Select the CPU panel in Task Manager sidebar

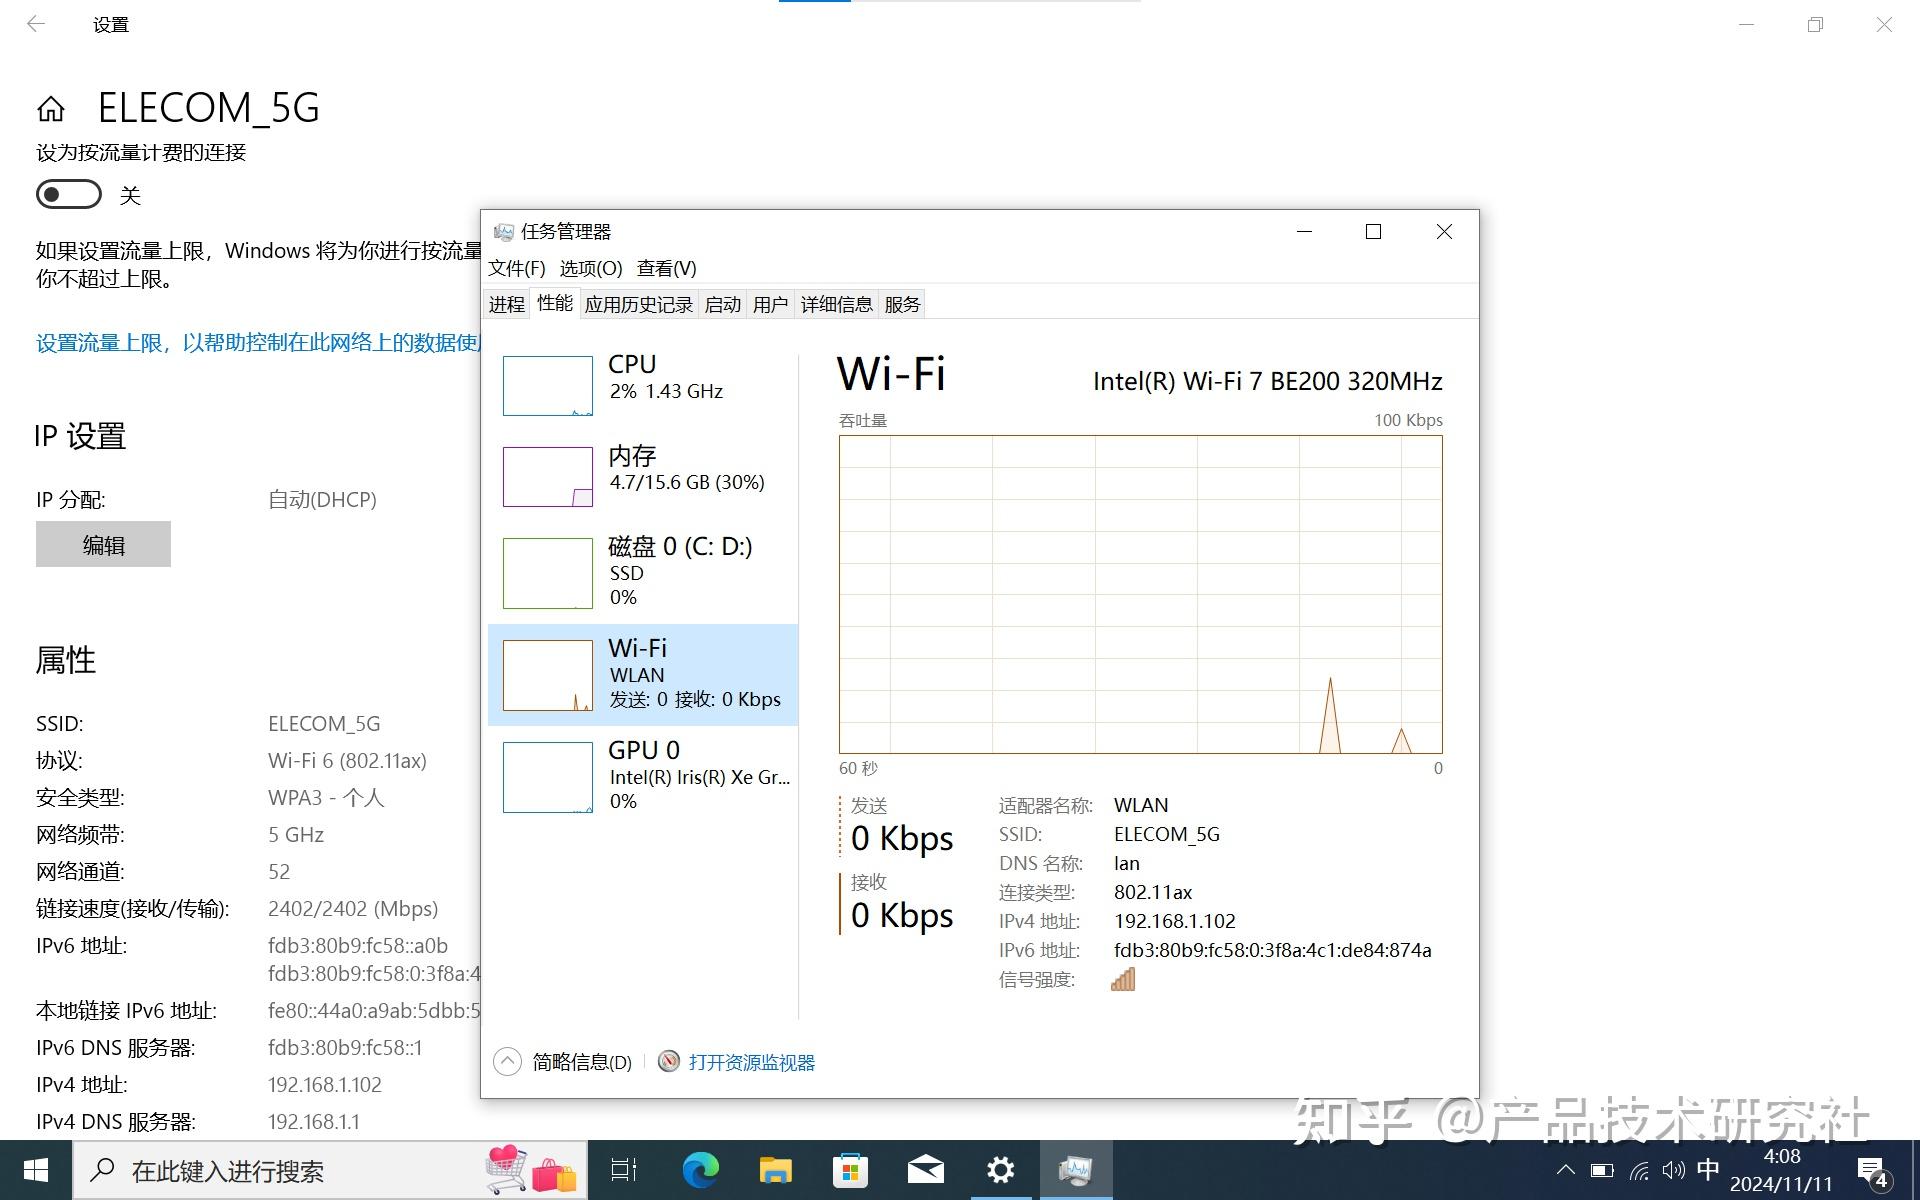[x=645, y=385]
